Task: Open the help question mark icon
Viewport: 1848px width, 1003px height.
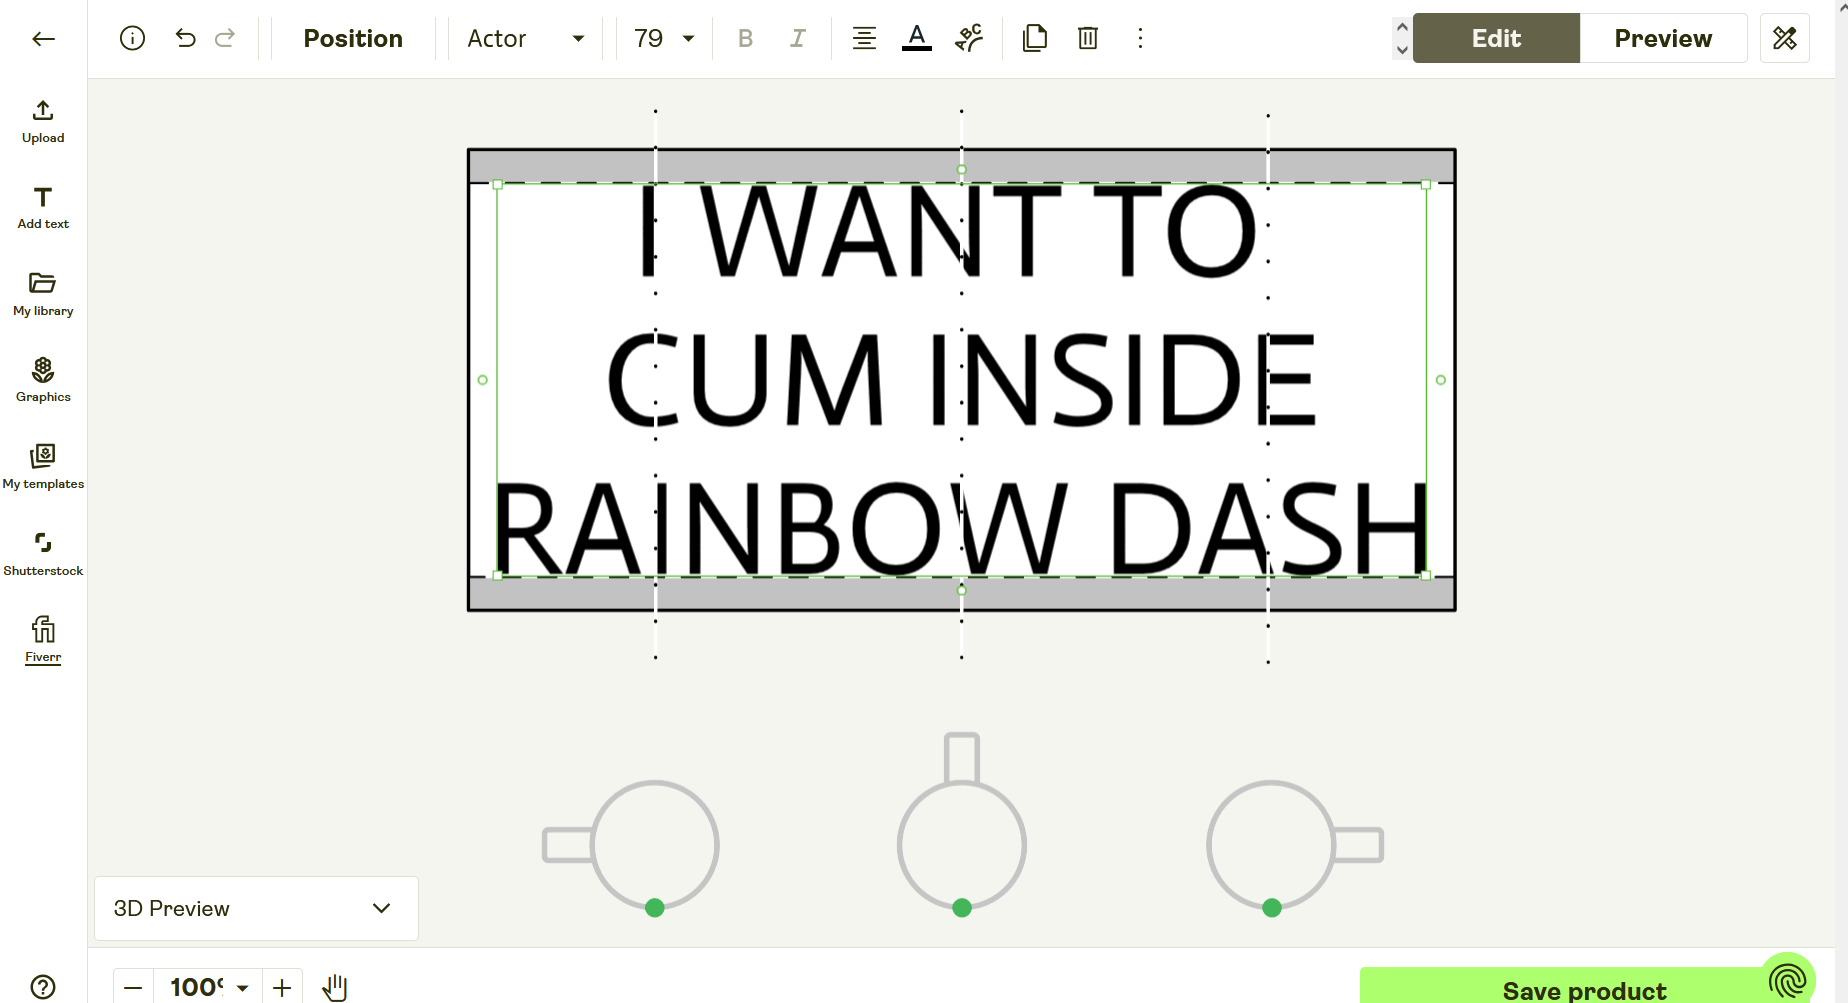Action: click(x=43, y=987)
